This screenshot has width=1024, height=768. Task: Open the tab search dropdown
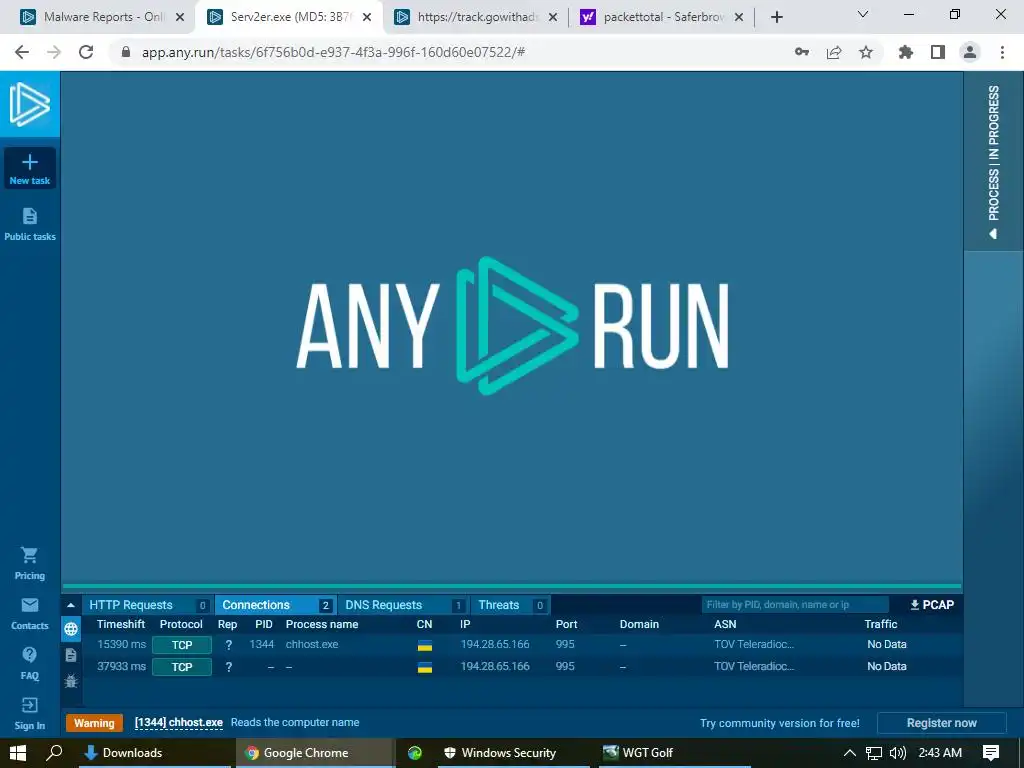coord(863,14)
